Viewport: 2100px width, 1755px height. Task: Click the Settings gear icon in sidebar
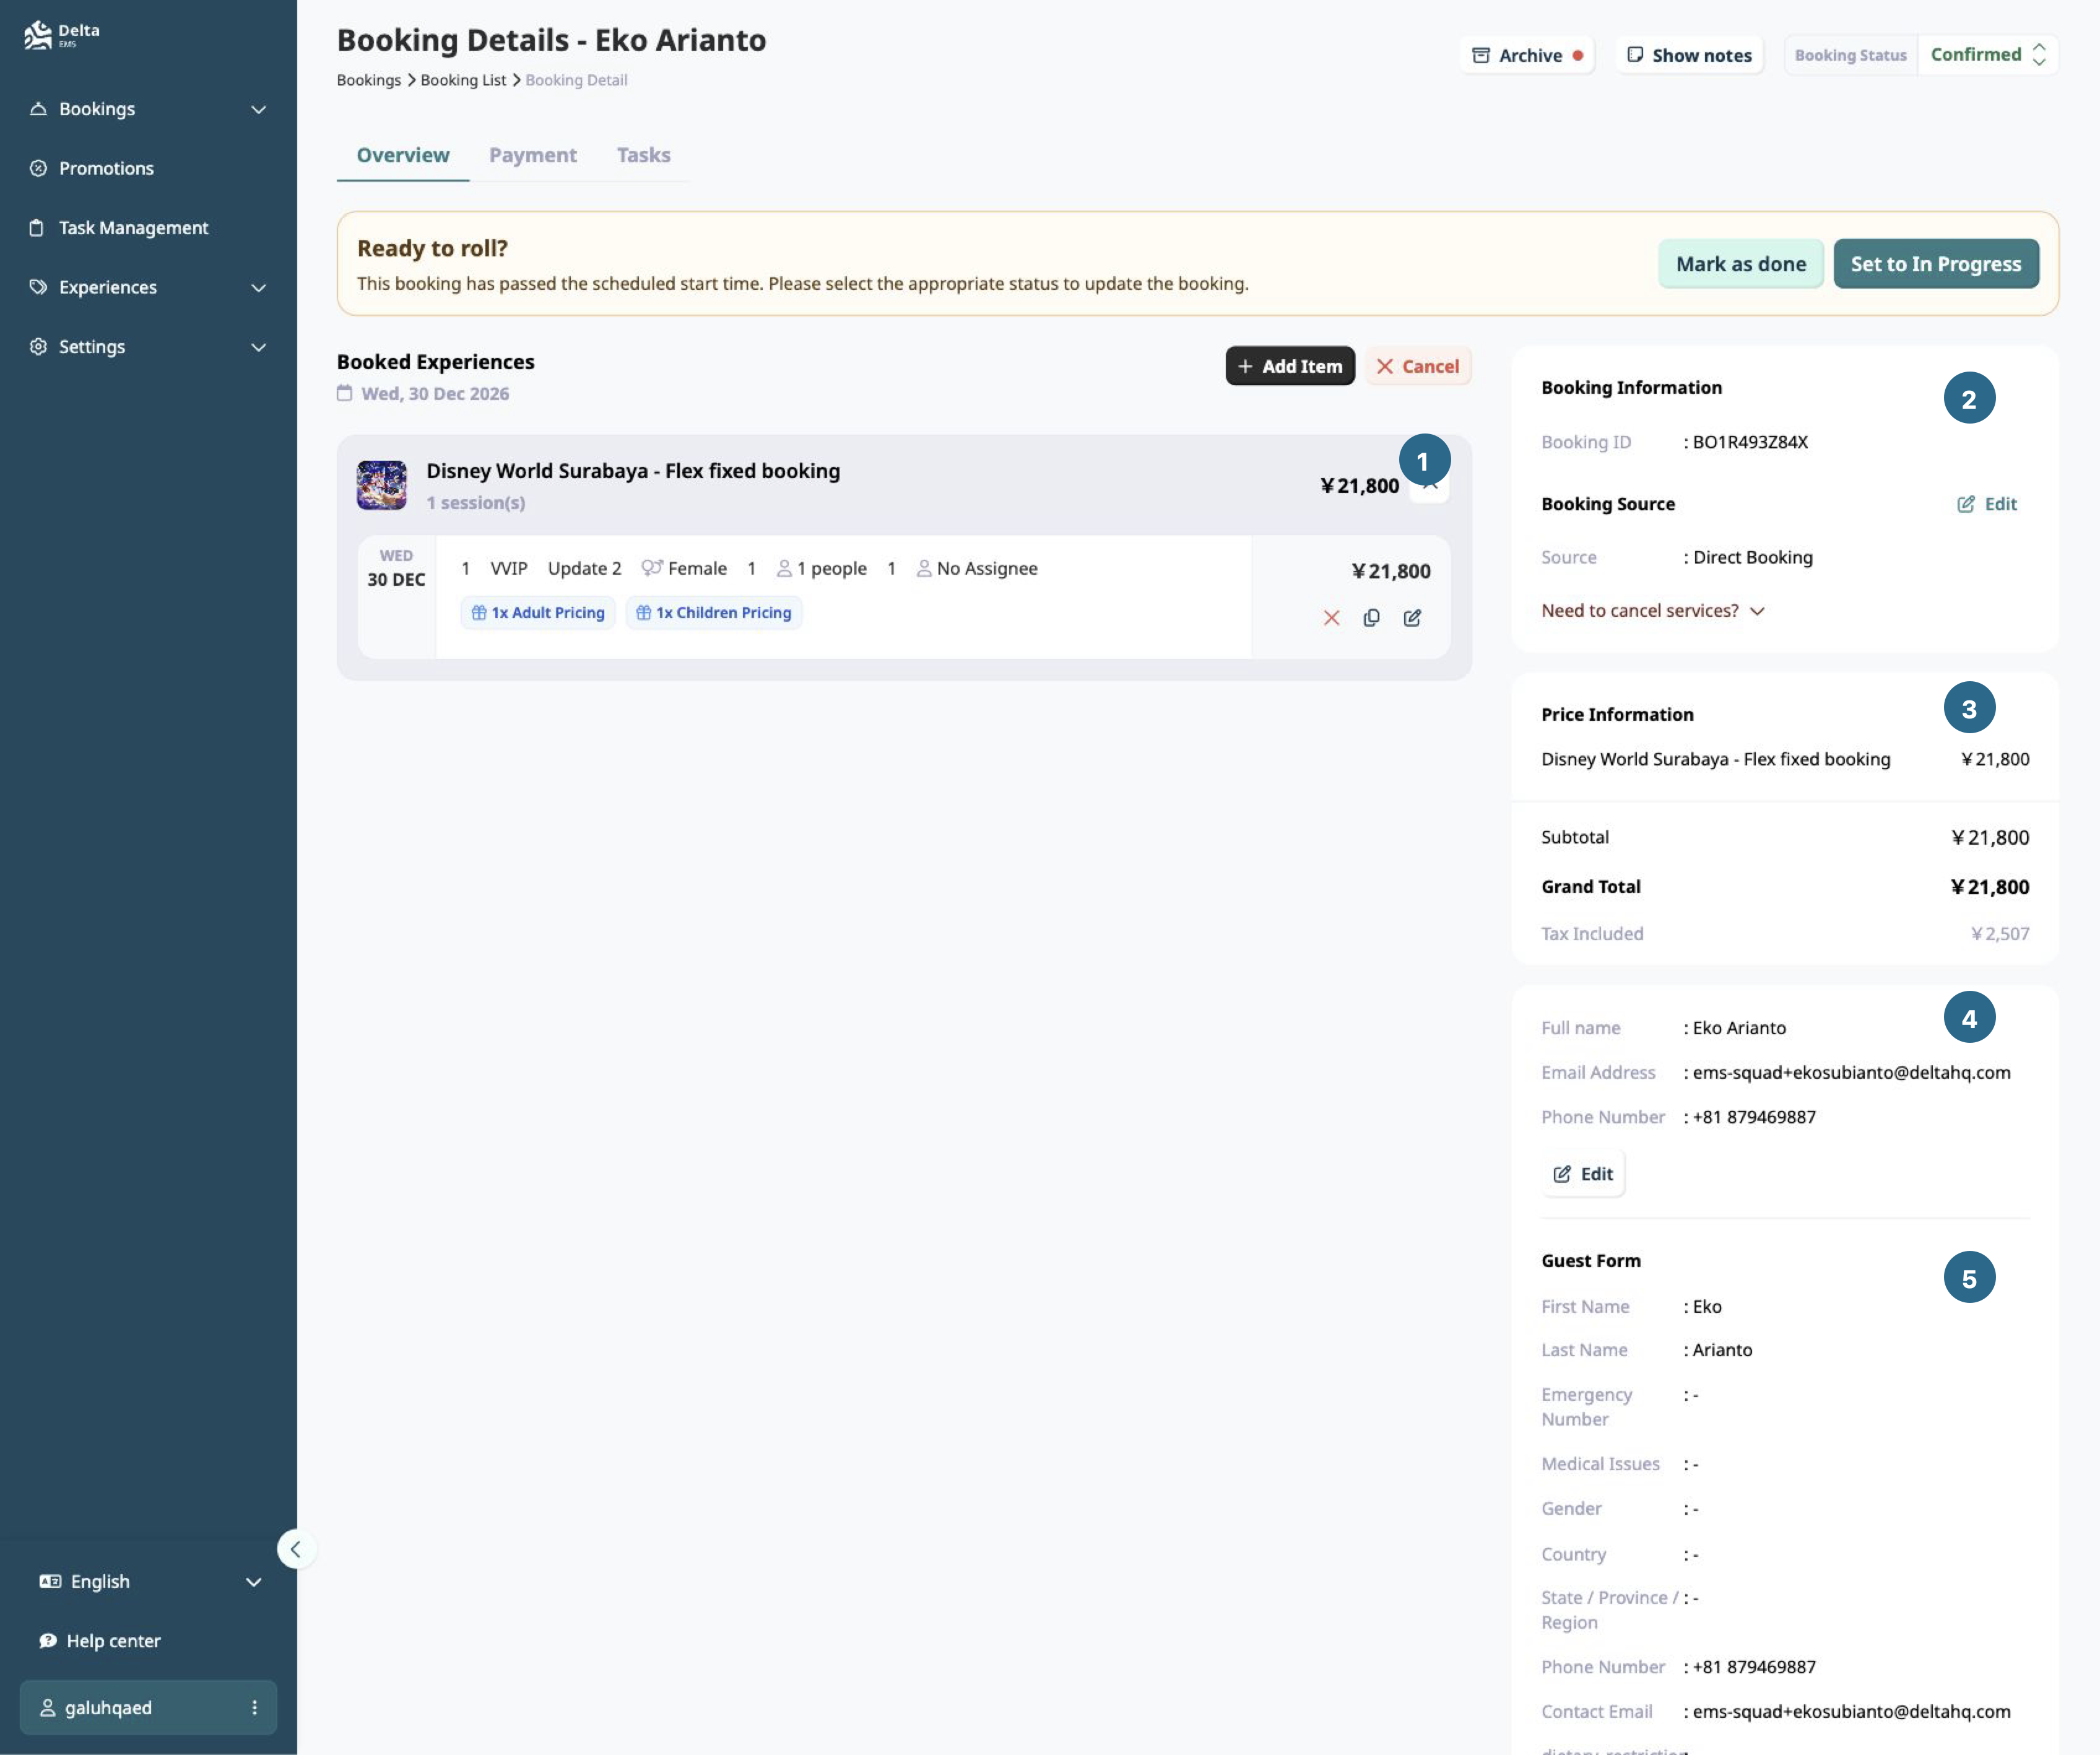38,346
